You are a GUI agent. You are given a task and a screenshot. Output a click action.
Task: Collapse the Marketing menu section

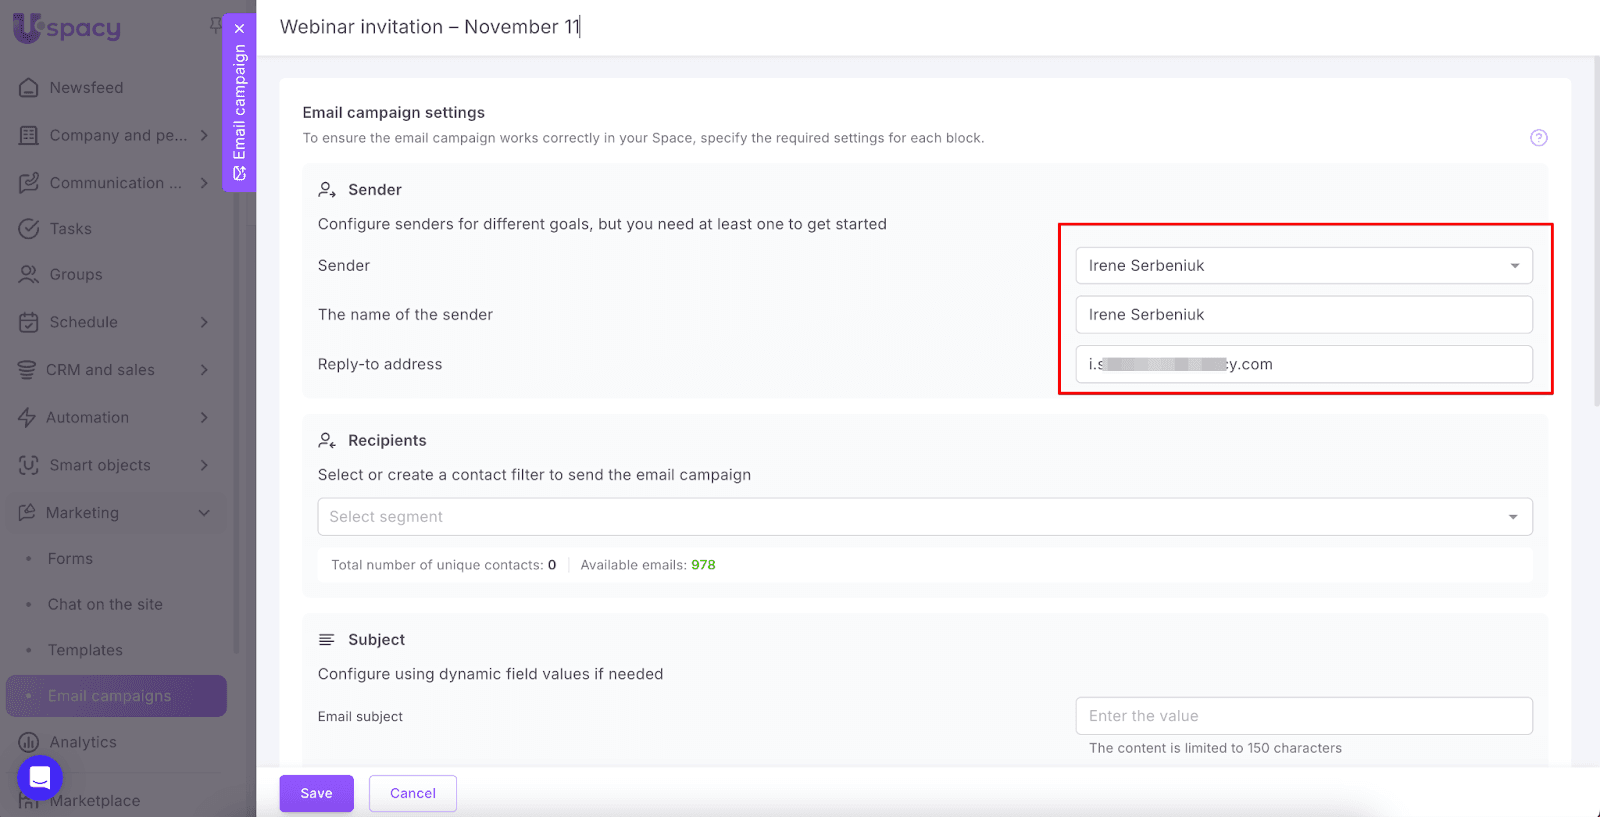(204, 513)
